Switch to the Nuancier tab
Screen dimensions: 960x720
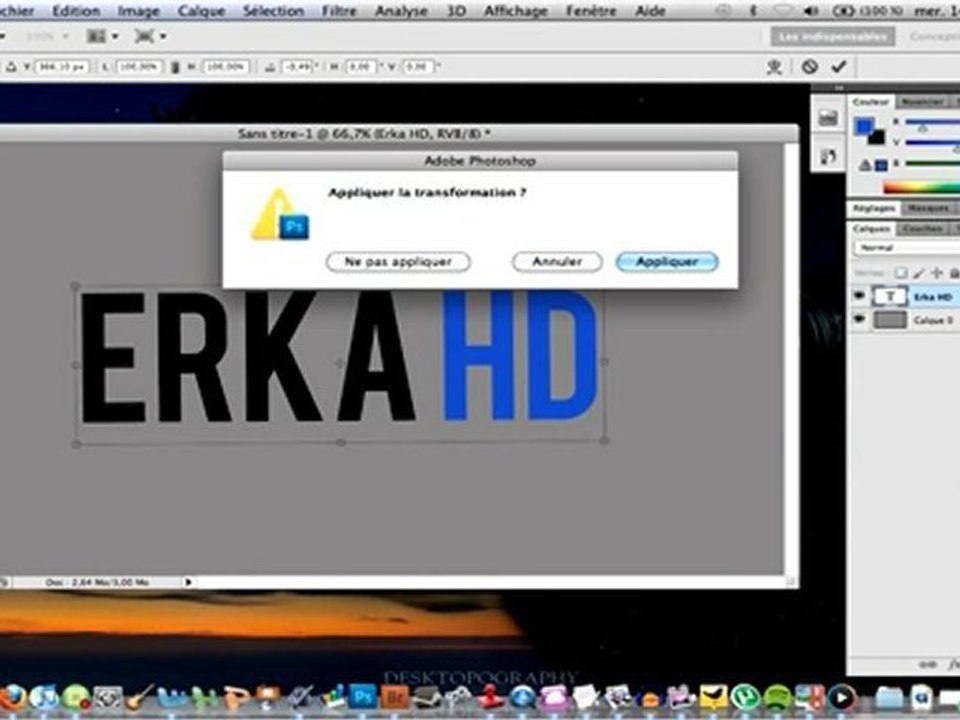pyautogui.click(x=922, y=102)
